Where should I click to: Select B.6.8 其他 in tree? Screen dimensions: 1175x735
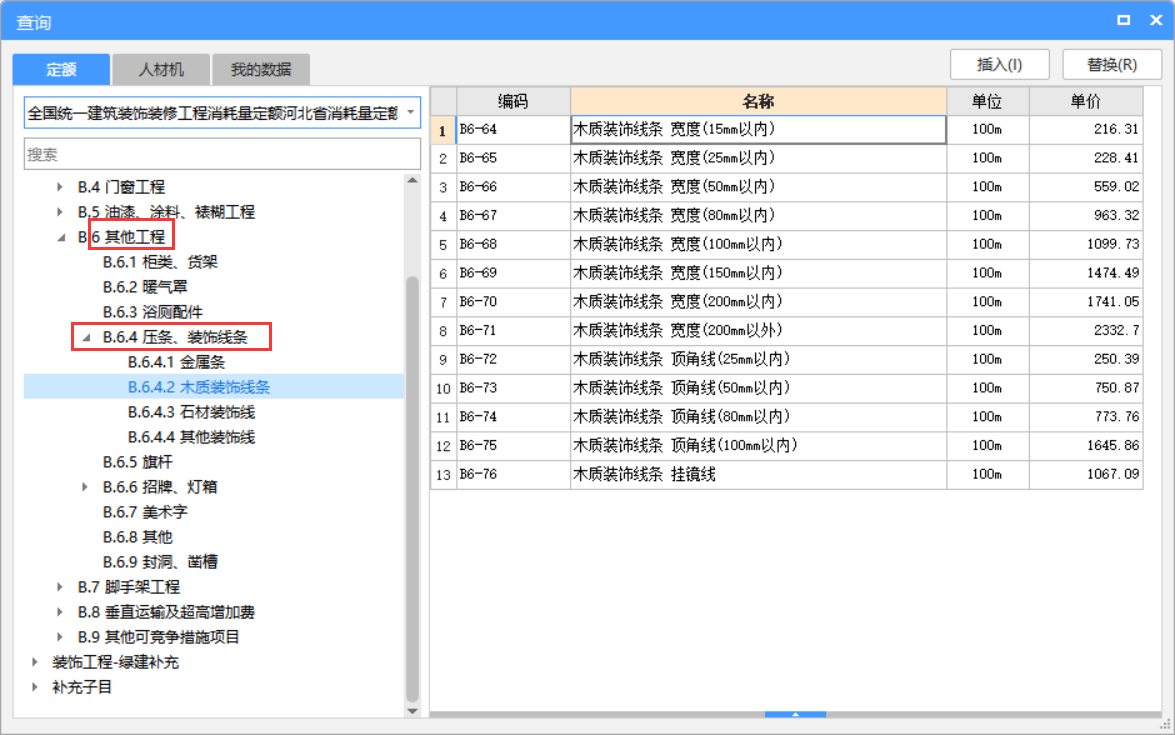137,536
